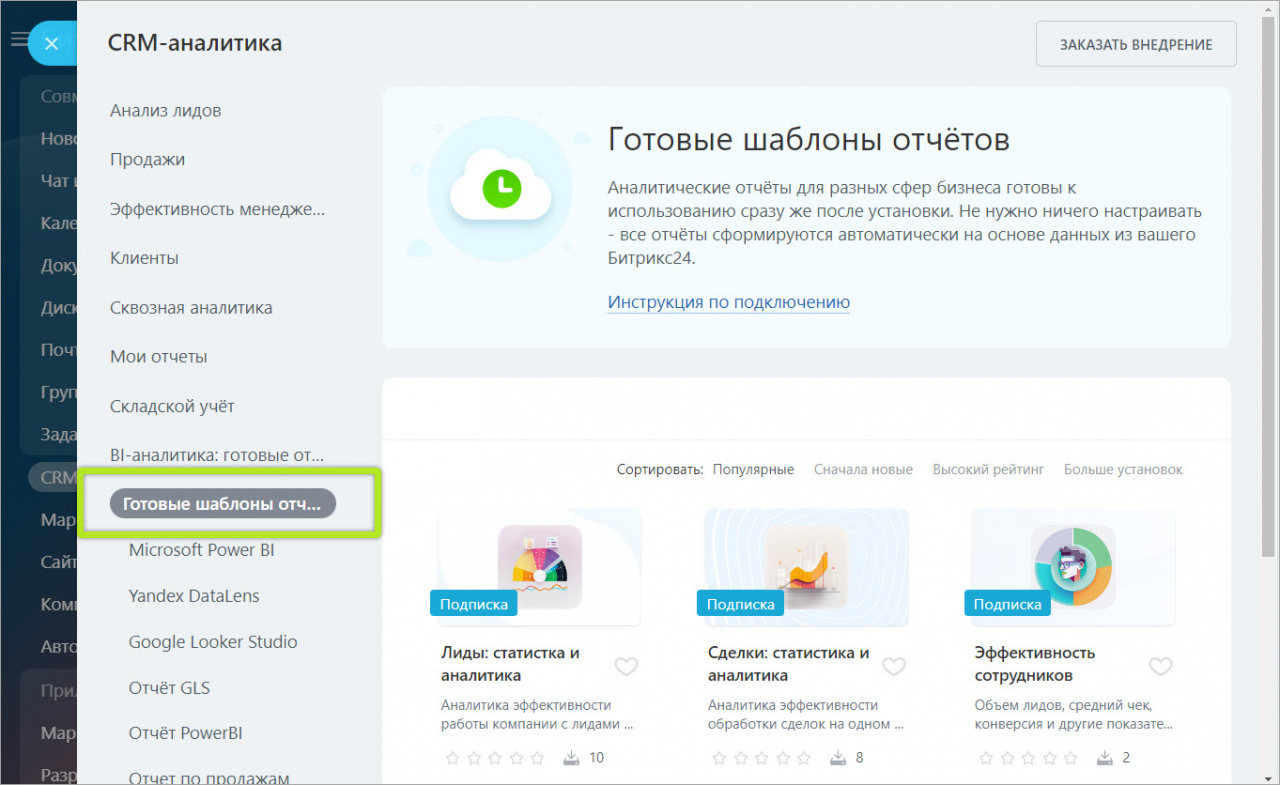Click Подписка badge on Эффективность сотрудников card
This screenshot has width=1280, height=785.
1008,604
